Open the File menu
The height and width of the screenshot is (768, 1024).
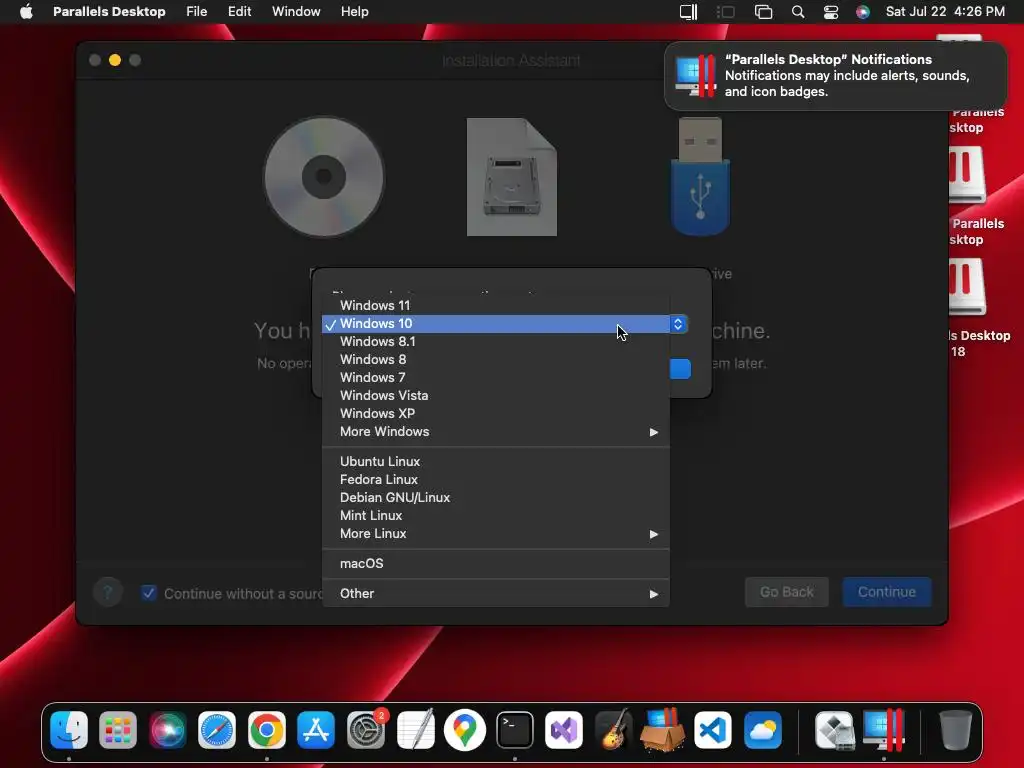coord(197,11)
